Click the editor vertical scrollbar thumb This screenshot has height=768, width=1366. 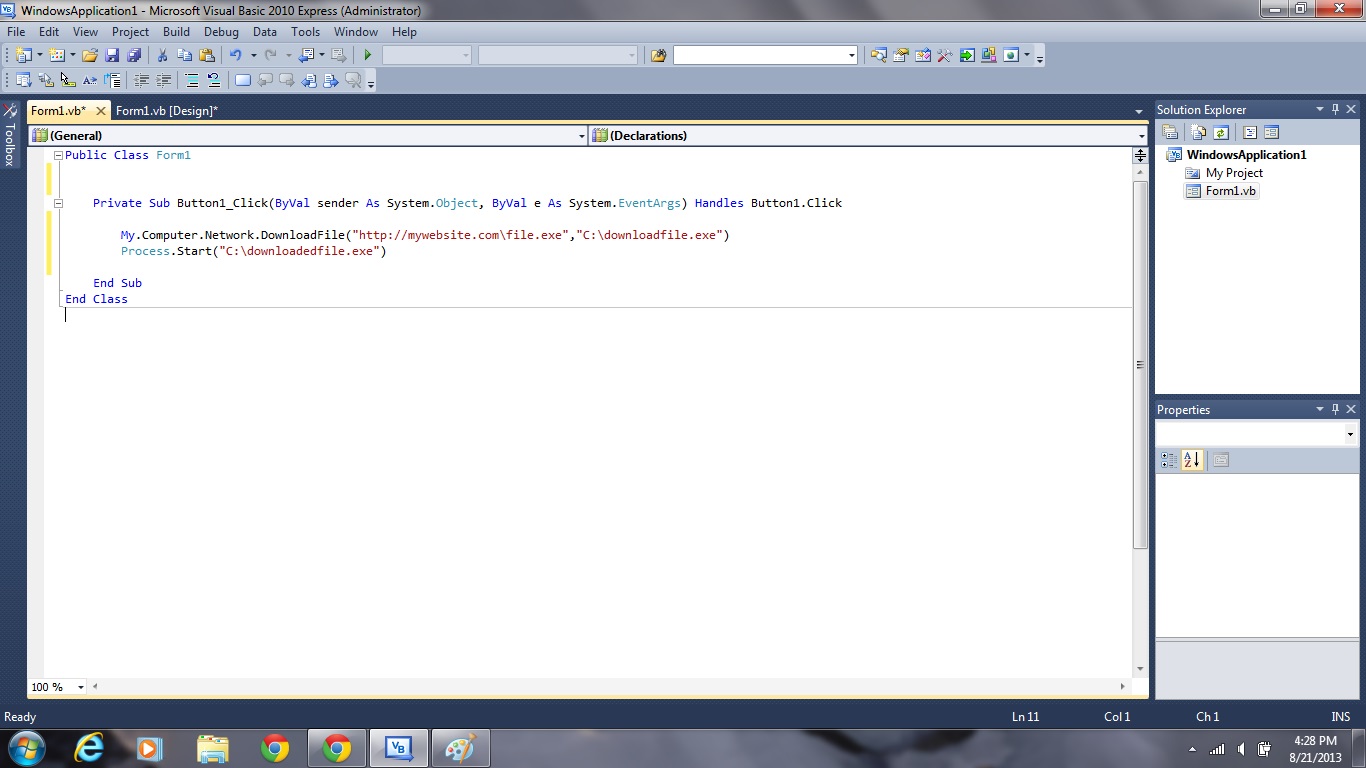pos(1140,365)
